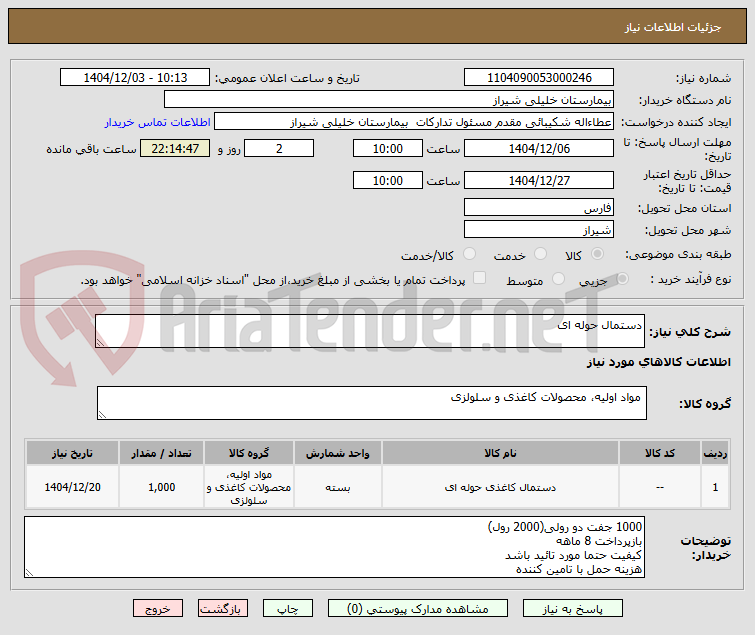Image resolution: width=755 pixels, height=635 pixels.
Task: Click the ایجاد کننده درخواست field
Action: [x=414, y=121]
